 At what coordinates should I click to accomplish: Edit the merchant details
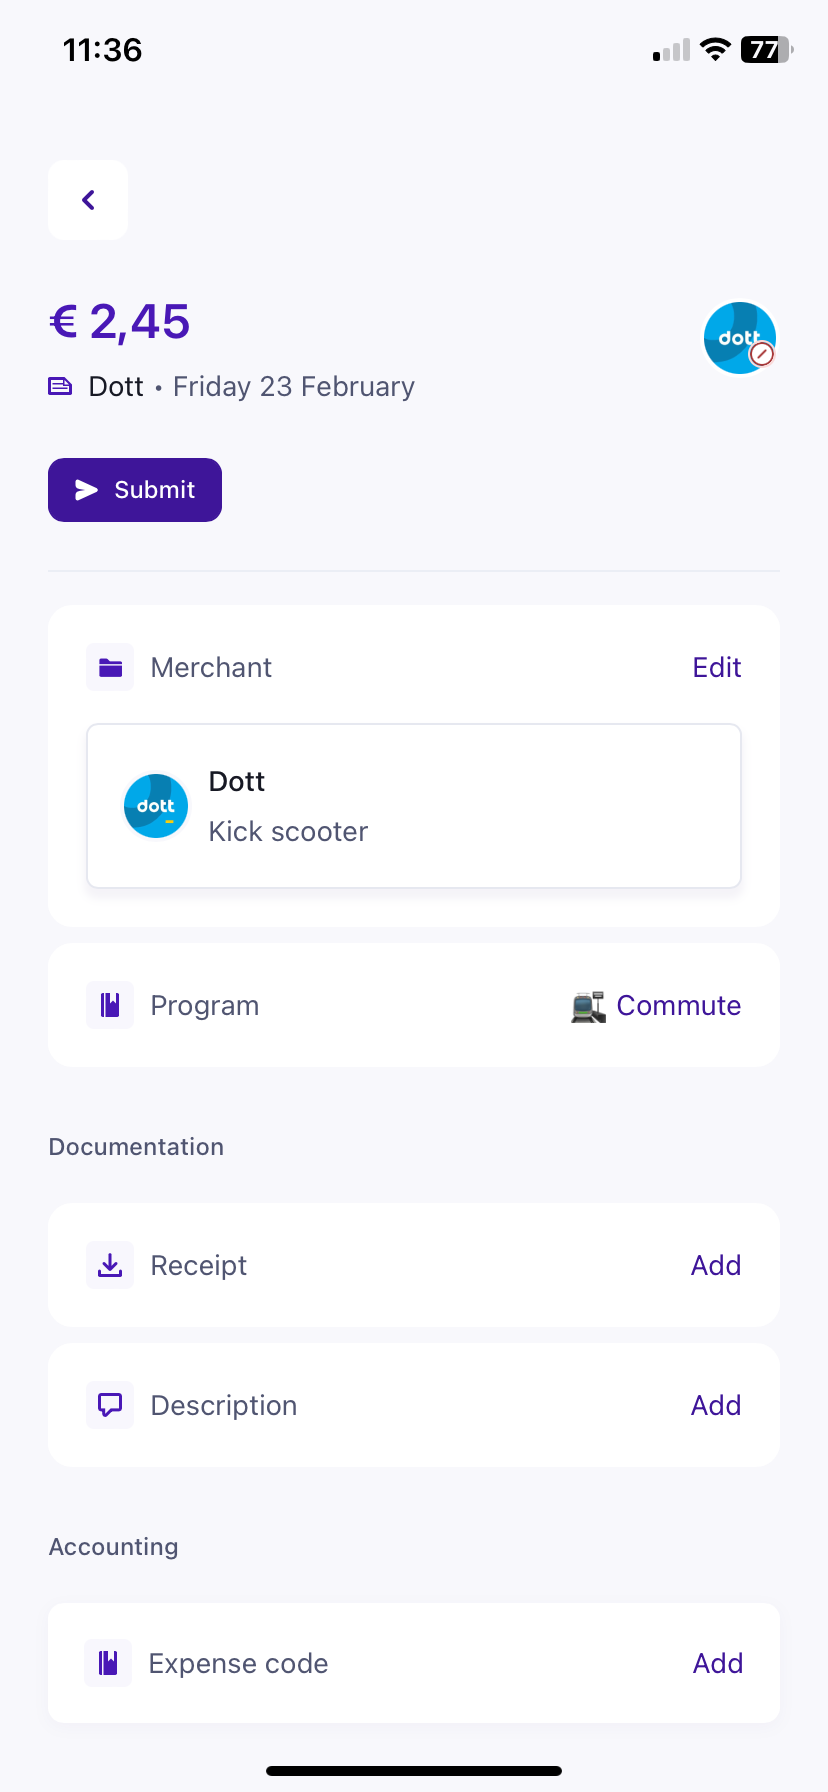716,667
